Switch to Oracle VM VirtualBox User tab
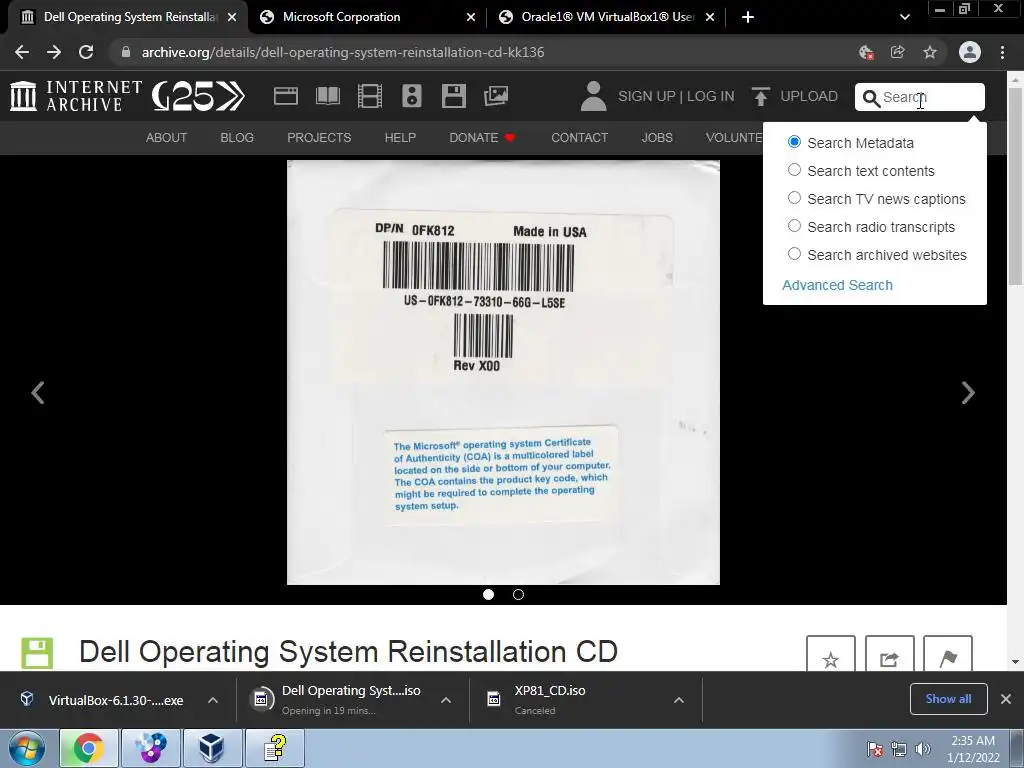Viewport: 1024px width, 768px height. [606, 17]
